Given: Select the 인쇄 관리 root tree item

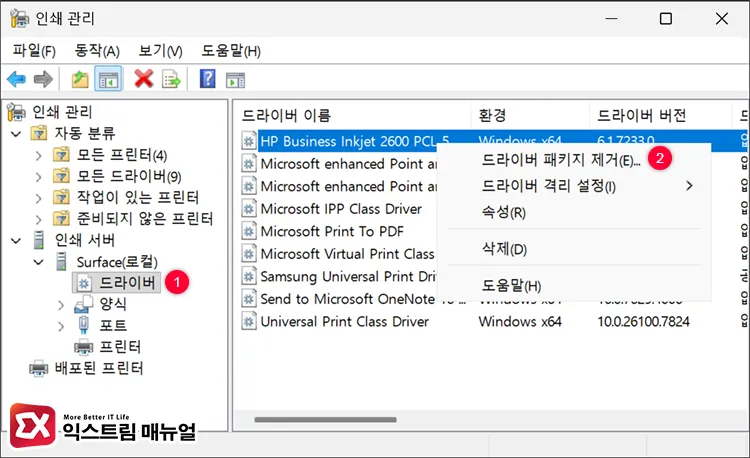Looking at the screenshot, I should click(62, 112).
